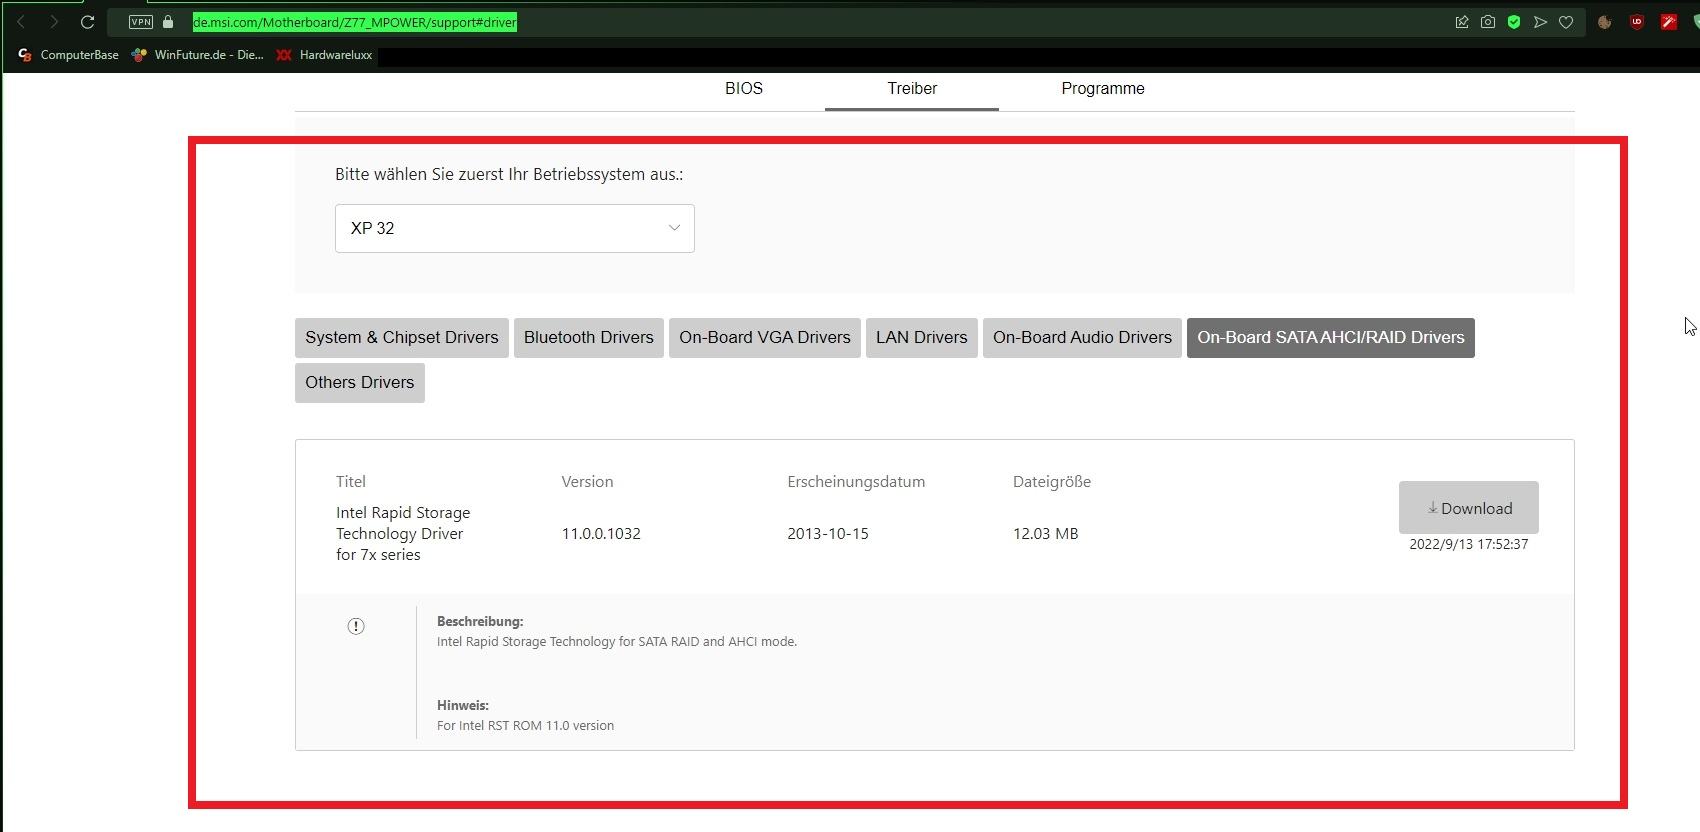Click file size 12.03 MB

point(1046,534)
